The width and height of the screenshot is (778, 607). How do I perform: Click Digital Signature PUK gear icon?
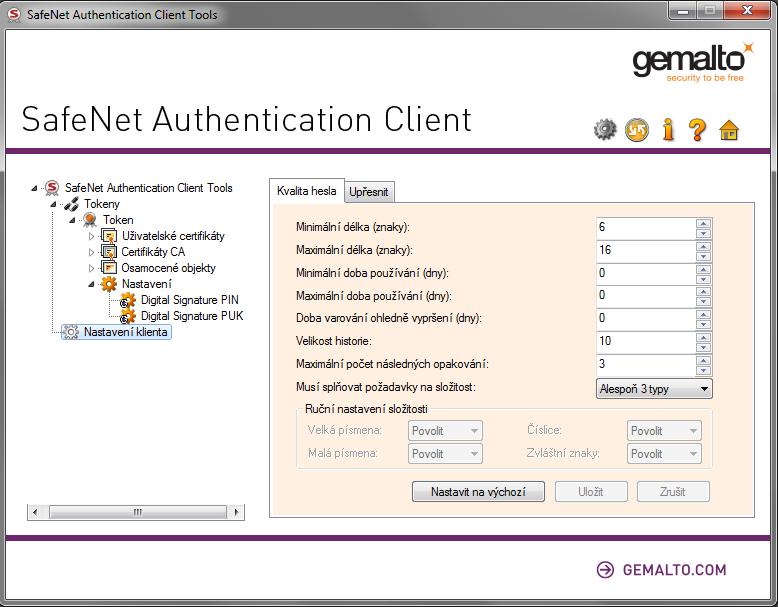click(128, 316)
